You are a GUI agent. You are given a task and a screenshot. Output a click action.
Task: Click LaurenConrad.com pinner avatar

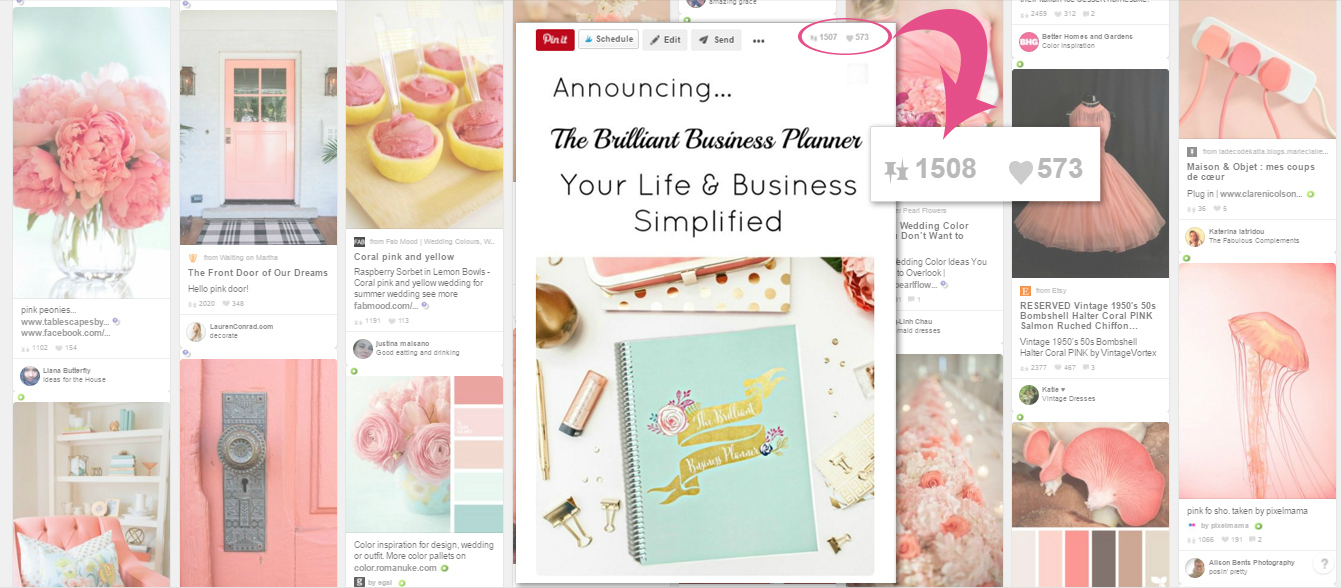[196, 331]
